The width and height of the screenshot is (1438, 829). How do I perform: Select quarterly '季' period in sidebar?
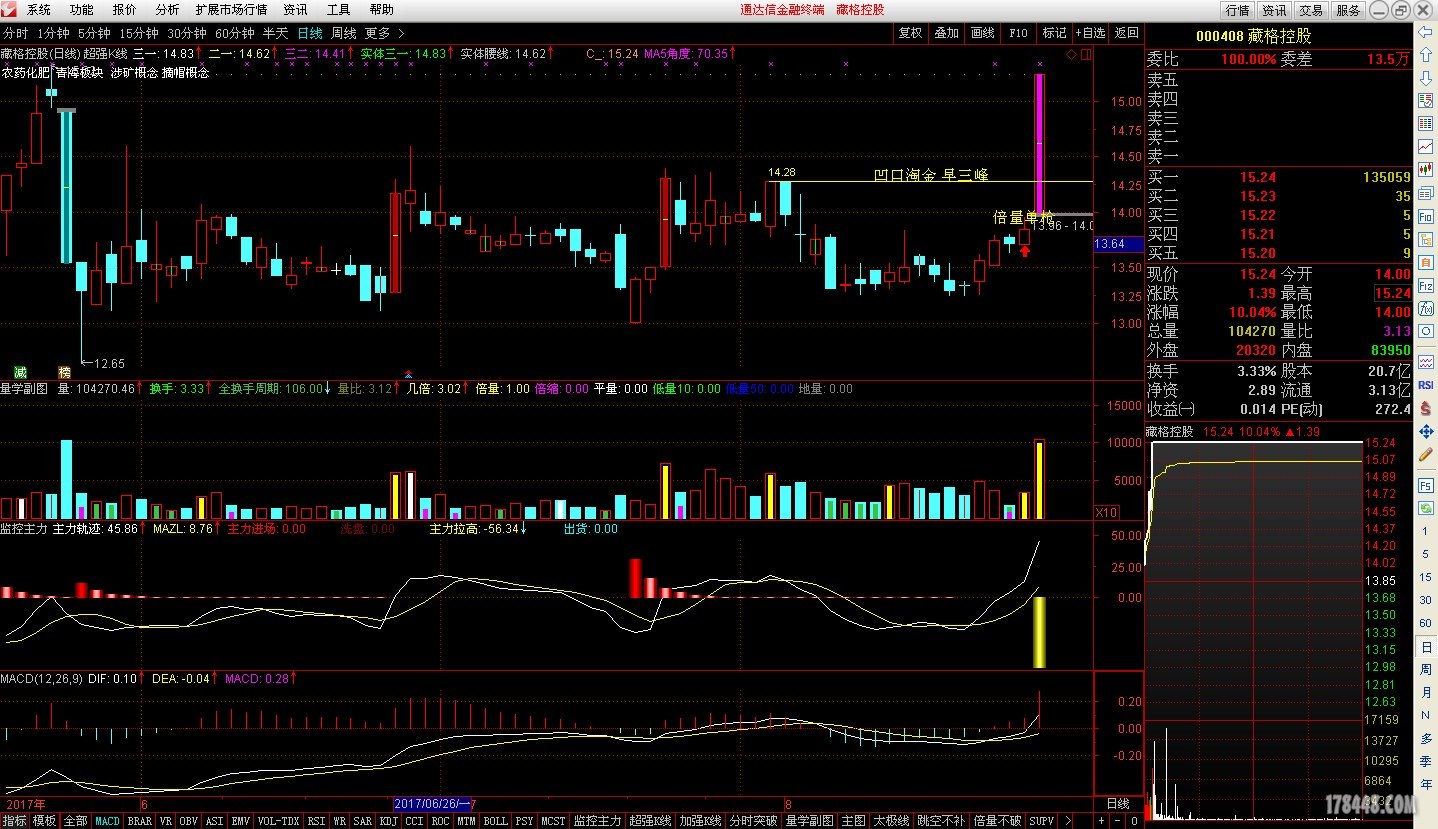click(x=1426, y=761)
